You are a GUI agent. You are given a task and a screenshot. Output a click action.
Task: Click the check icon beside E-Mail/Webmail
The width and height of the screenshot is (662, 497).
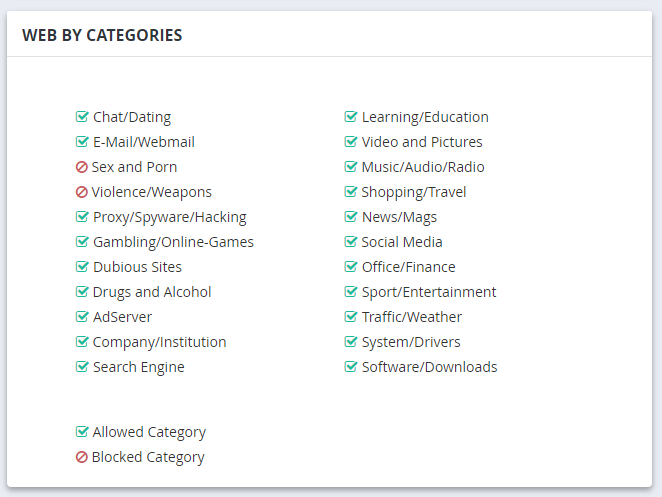(x=82, y=141)
